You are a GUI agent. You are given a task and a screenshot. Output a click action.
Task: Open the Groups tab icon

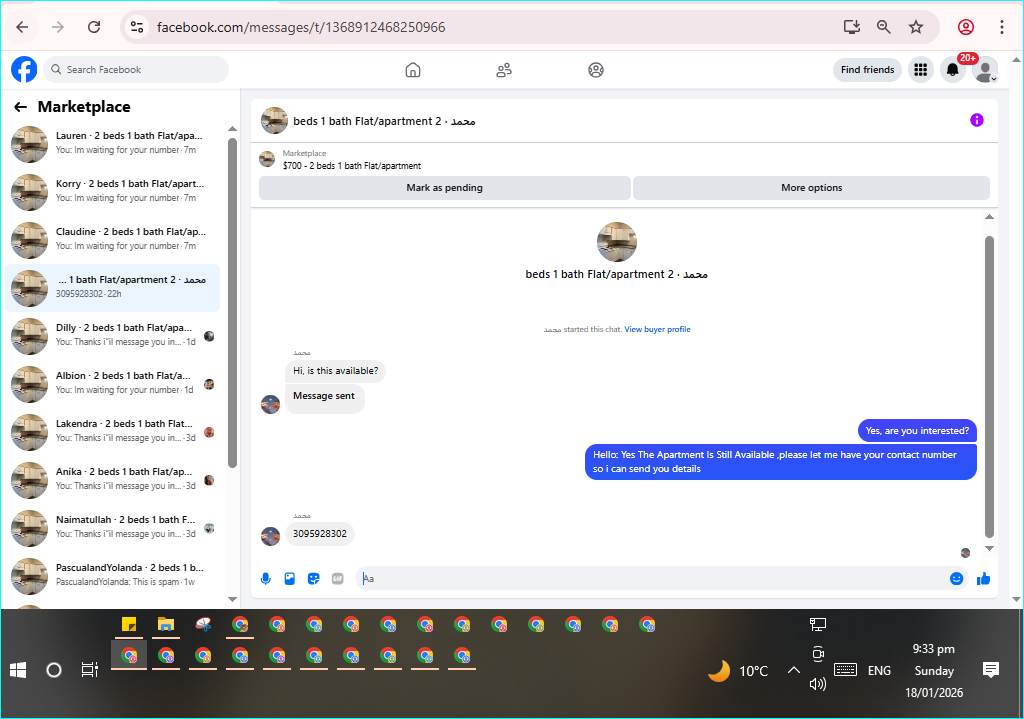click(596, 70)
